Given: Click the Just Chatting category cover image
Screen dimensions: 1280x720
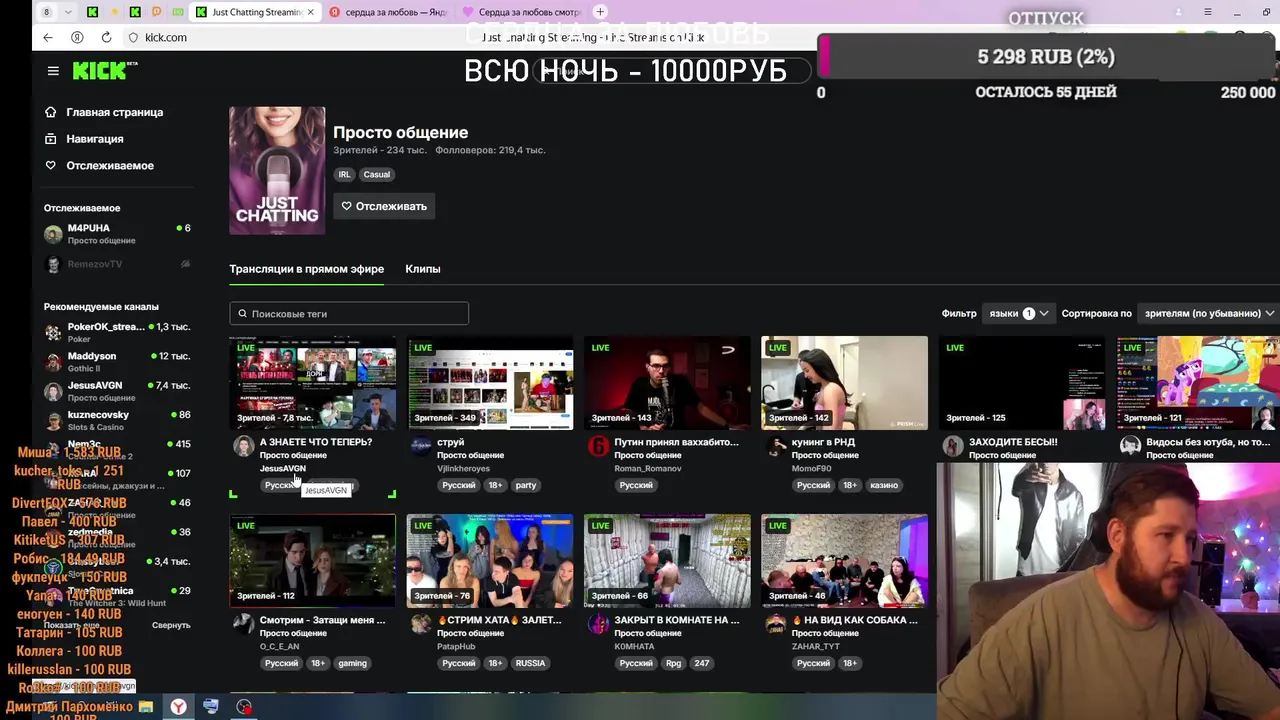Looking at the screenshot, I should click(277, 170).
